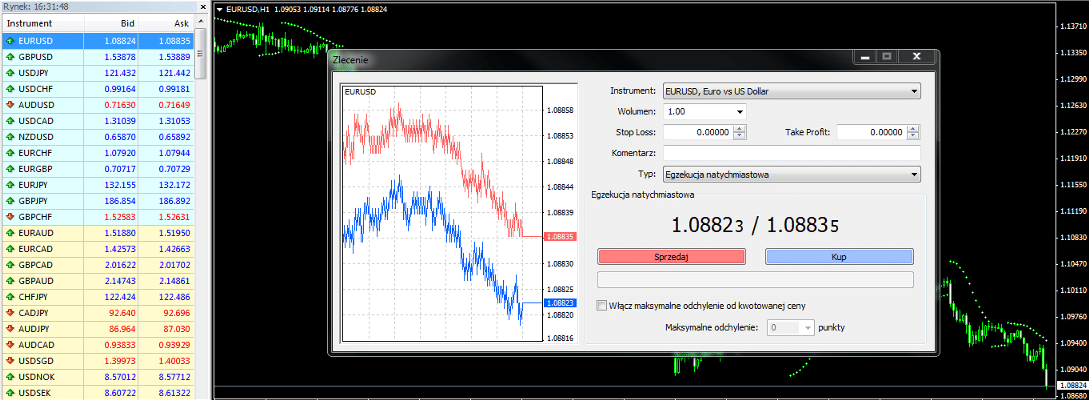Viewport: 1089px width, 400px height.
Task: Click the arrow icon next to EURAUD
Action: [x=10, y=233]
